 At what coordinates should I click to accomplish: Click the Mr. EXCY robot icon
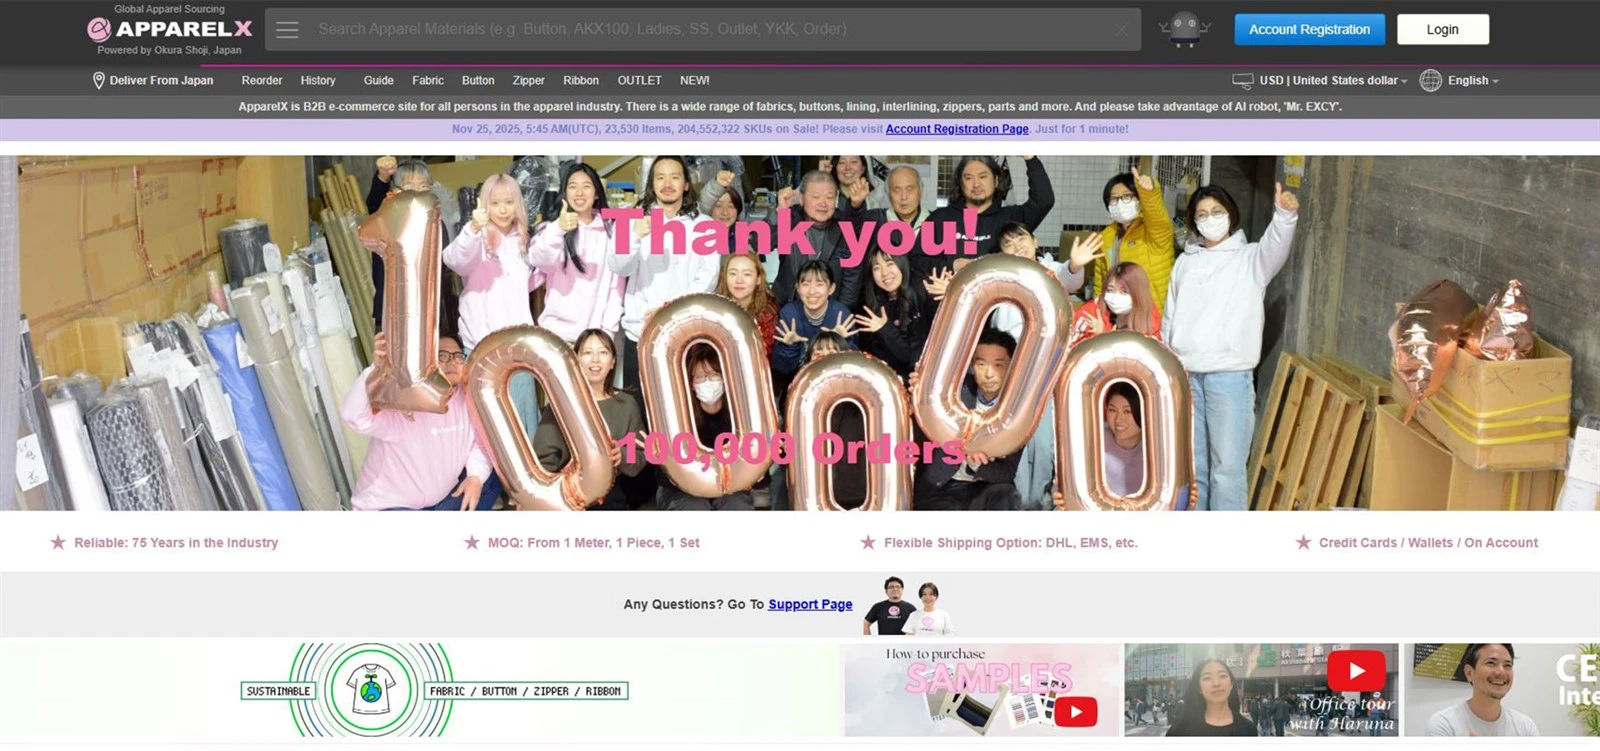(1184, 29)
